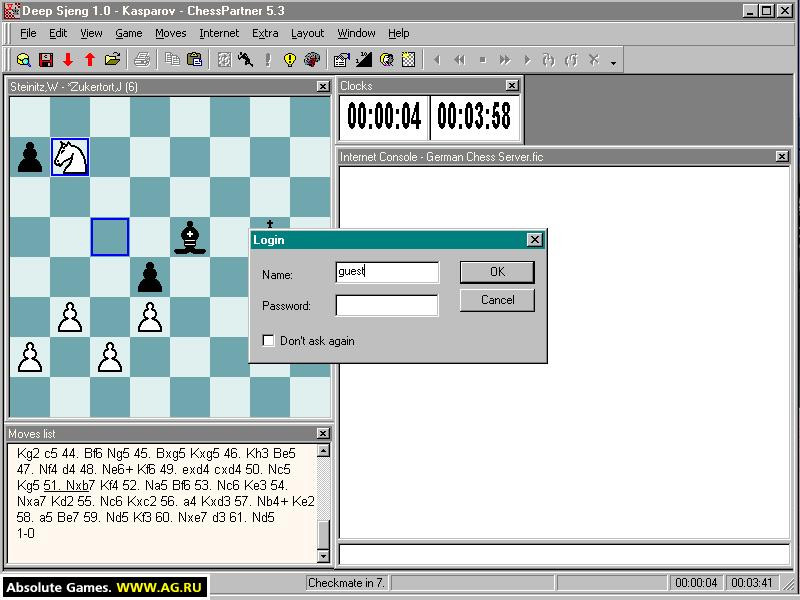Open the Moves menu
This screenshot has width=800, height=600.
170,33
